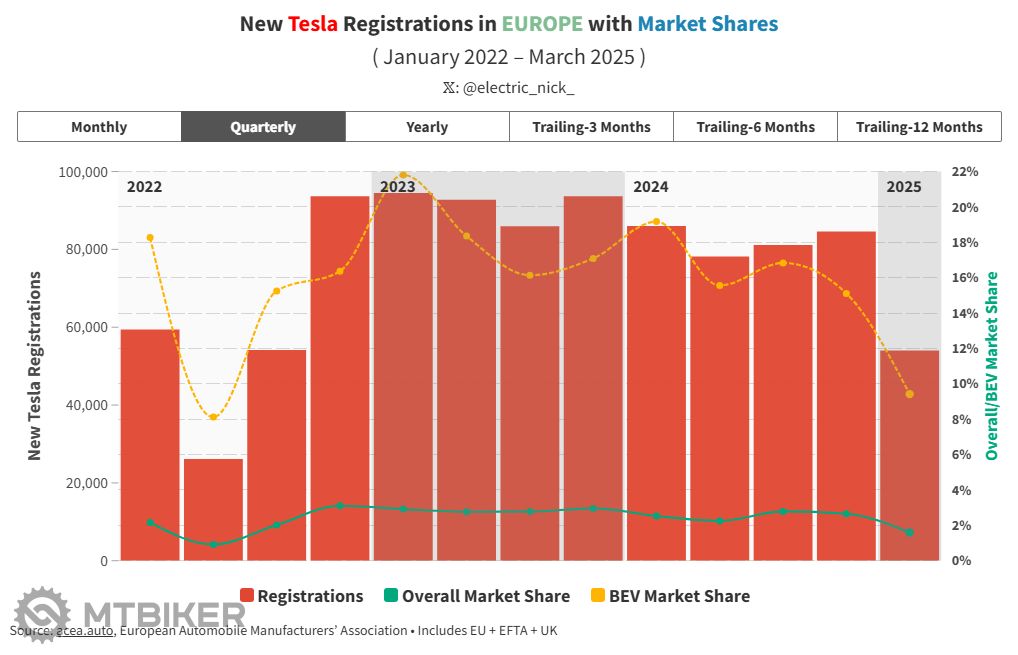Image resolution: width=1018 pixels, height=655 pixels.
Task: Click the MTBIKER gear logo icon
Action: pyautogui.click(x=42, y=614)
